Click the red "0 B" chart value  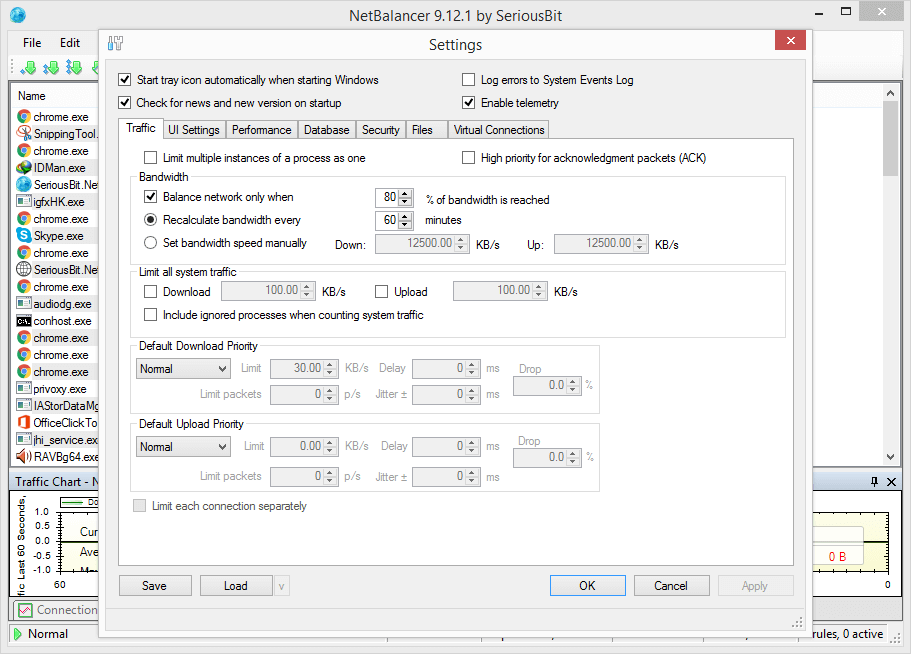837,556
